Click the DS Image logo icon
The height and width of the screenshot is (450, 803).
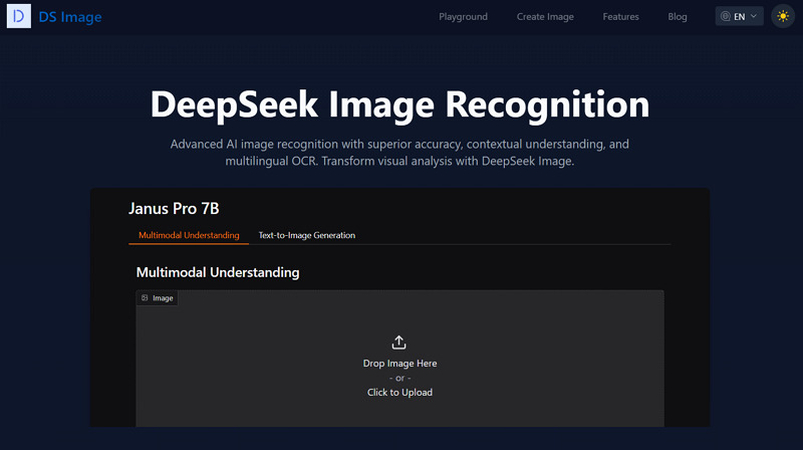(x=18, y=16)
